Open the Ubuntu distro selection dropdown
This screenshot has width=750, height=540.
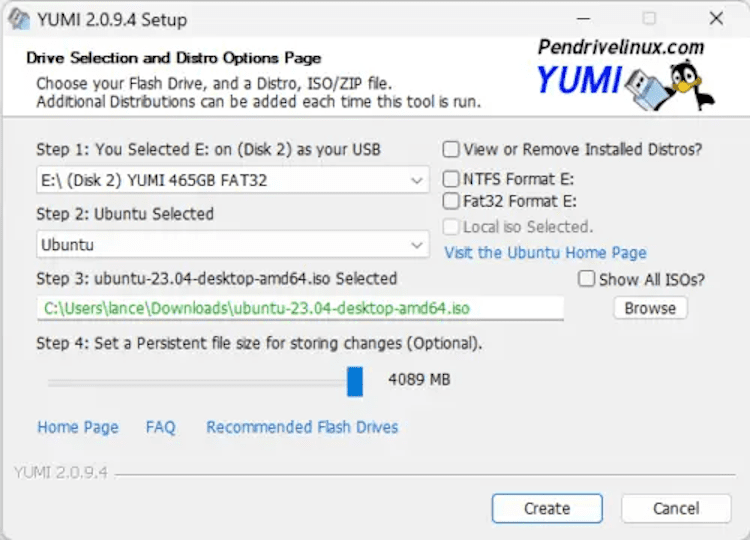click(x=232, y=245)
